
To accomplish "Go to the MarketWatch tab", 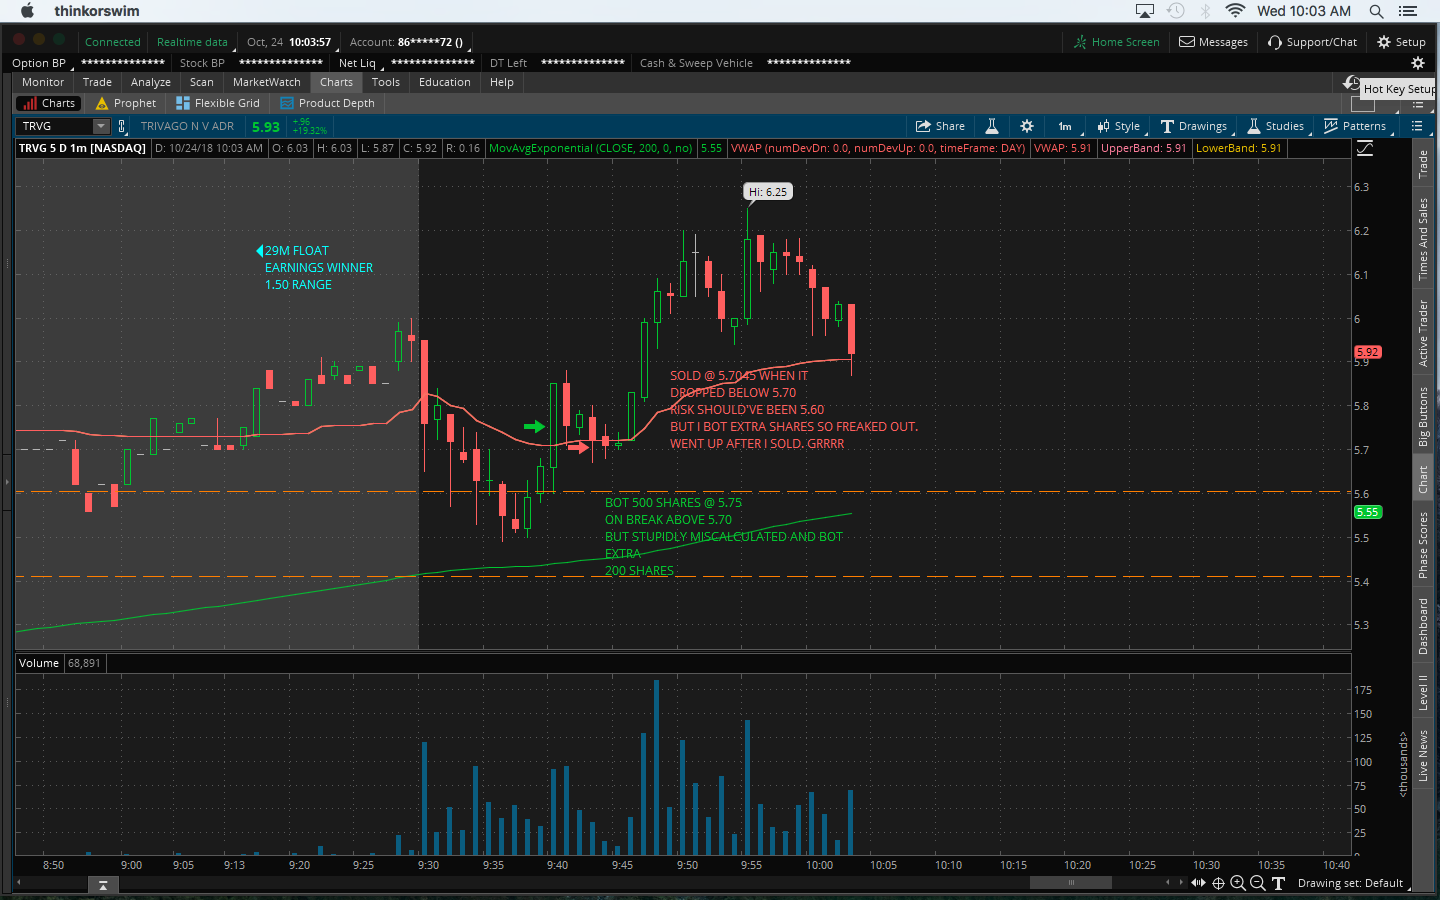I will pos(267,82).
